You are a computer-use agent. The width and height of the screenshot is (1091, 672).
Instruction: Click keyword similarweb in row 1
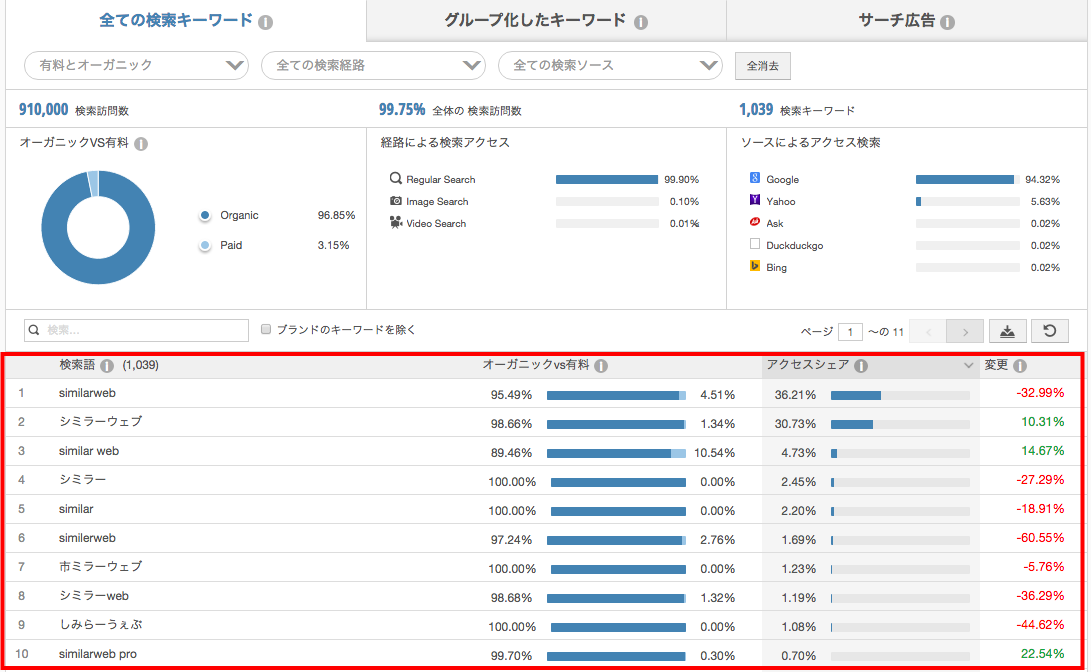tap(87, 393)
